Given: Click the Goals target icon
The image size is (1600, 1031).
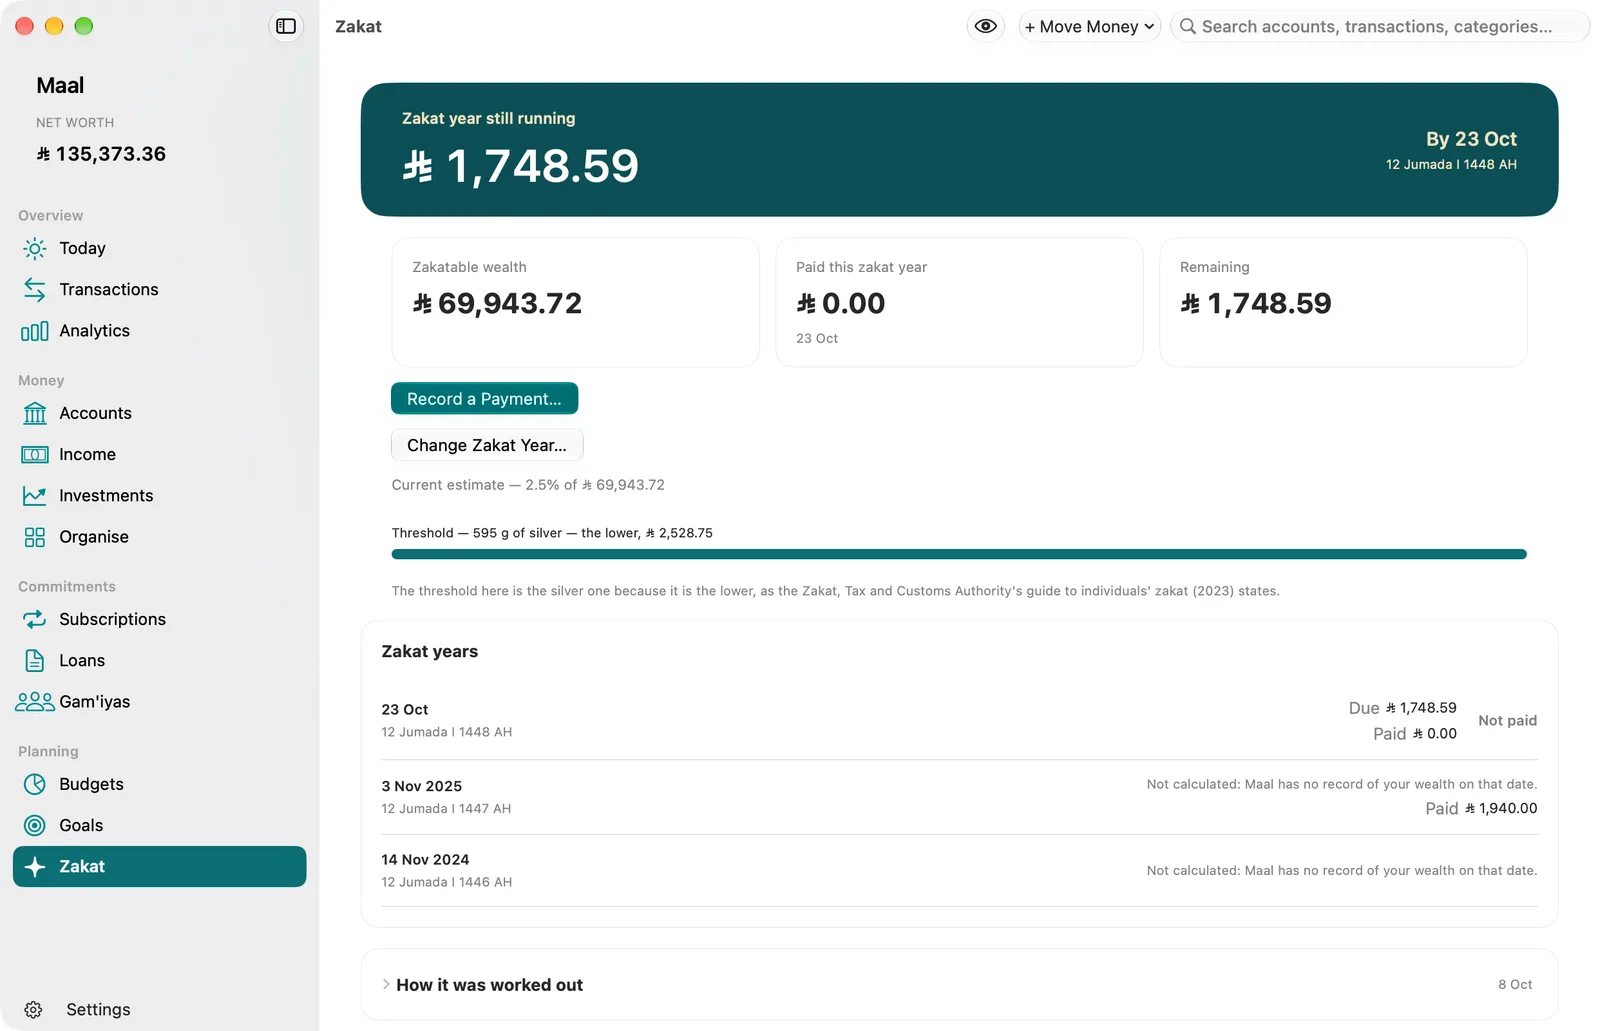Looking at the screenshot, I should [35, 825].
